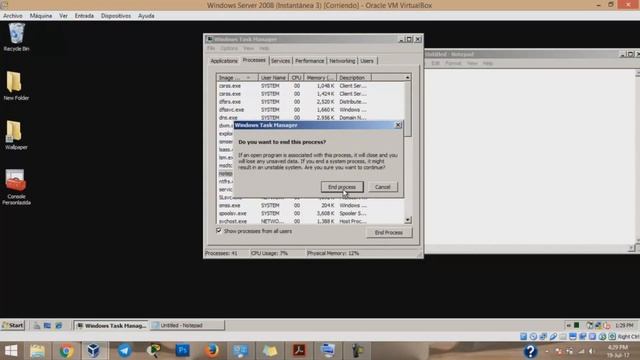640x360 pixels.
Task: Select the New Folder desktop icon
Action: click(16, 86)
